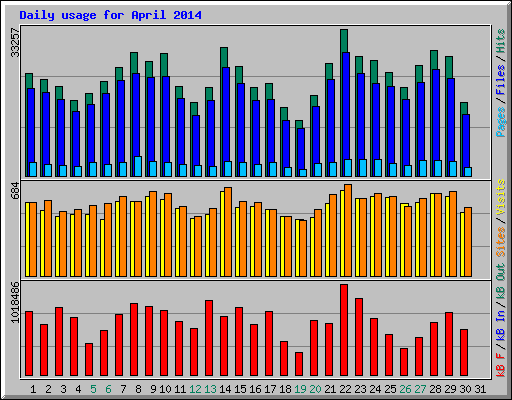Click the x-axis day label "10"
Screen dimensions: 512x400
[165, 389]
